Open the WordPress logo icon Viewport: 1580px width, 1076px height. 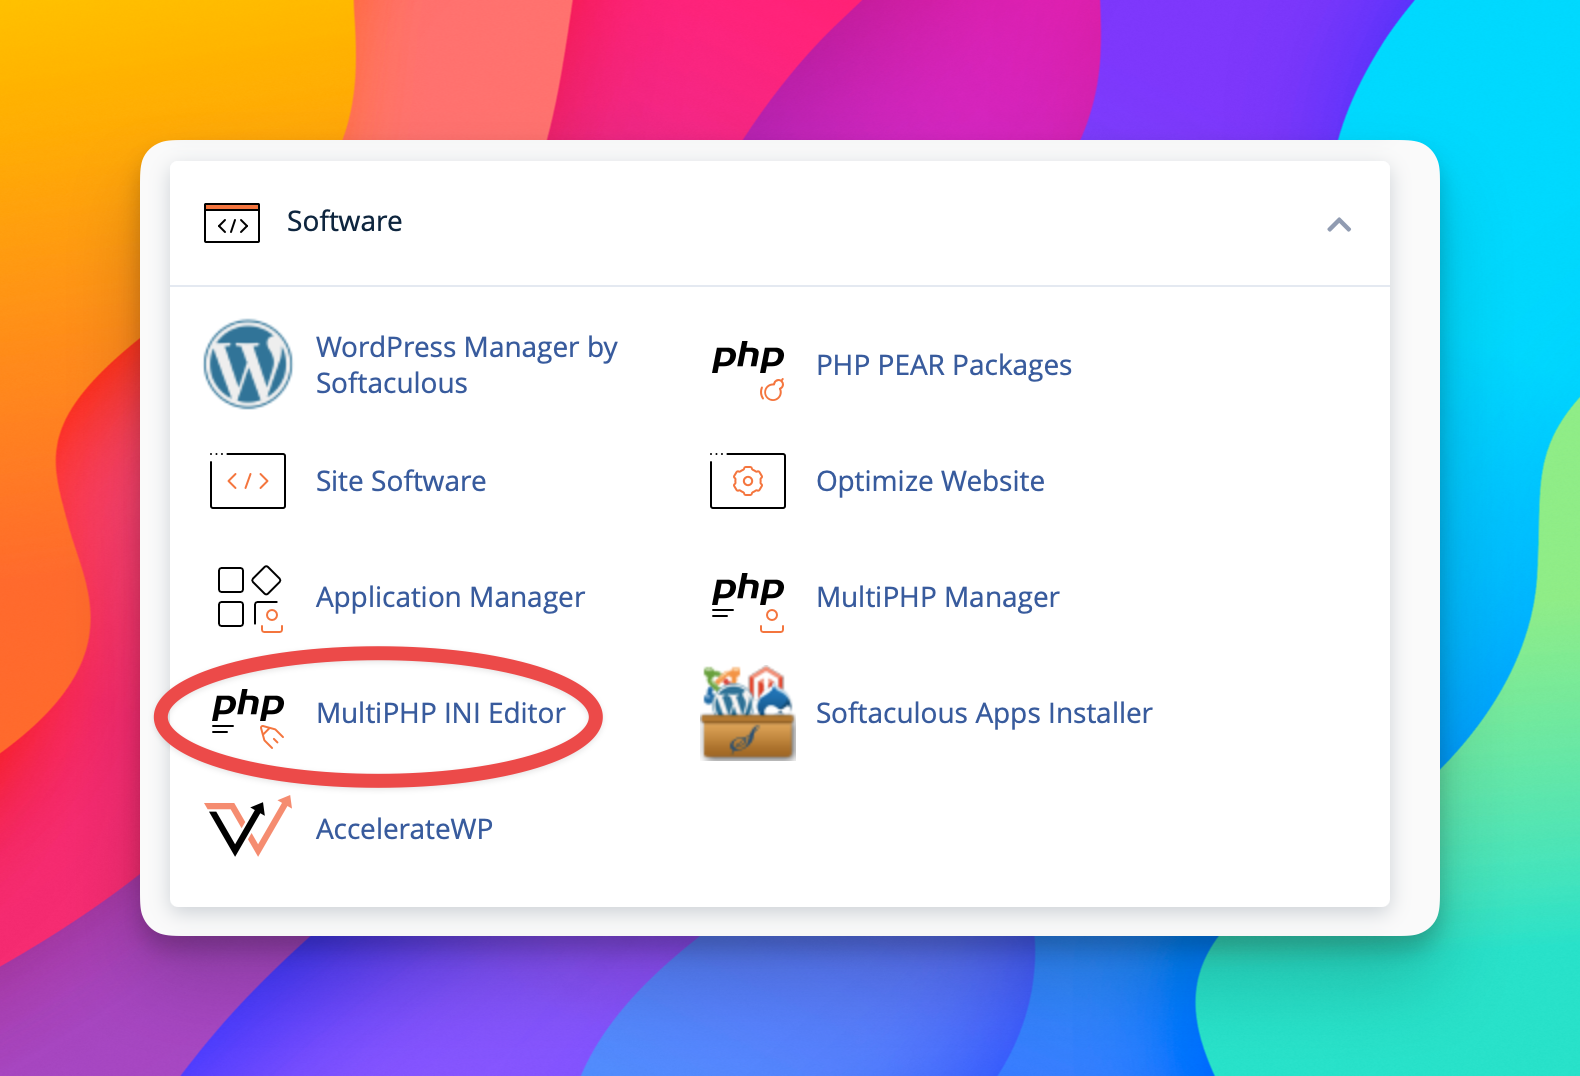[248, 364]
